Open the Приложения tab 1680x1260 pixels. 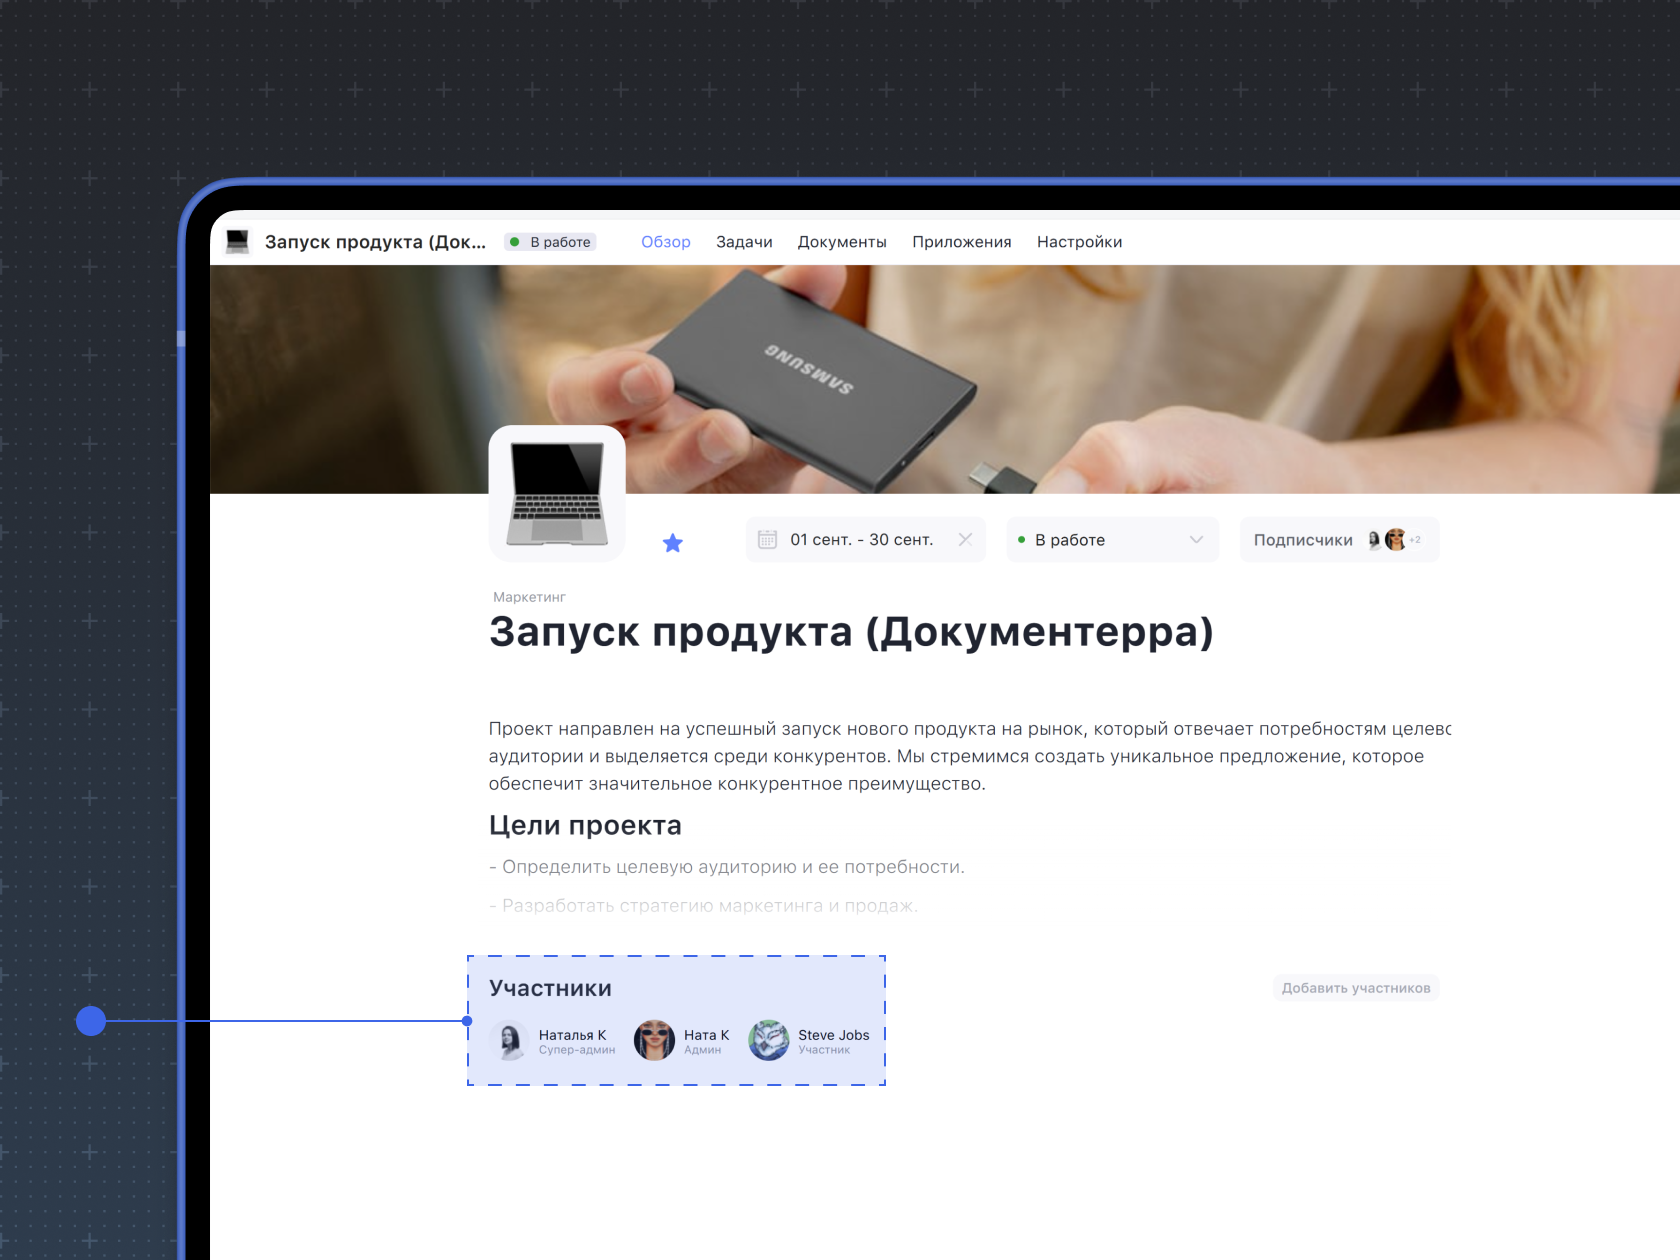tap(961, 242)
